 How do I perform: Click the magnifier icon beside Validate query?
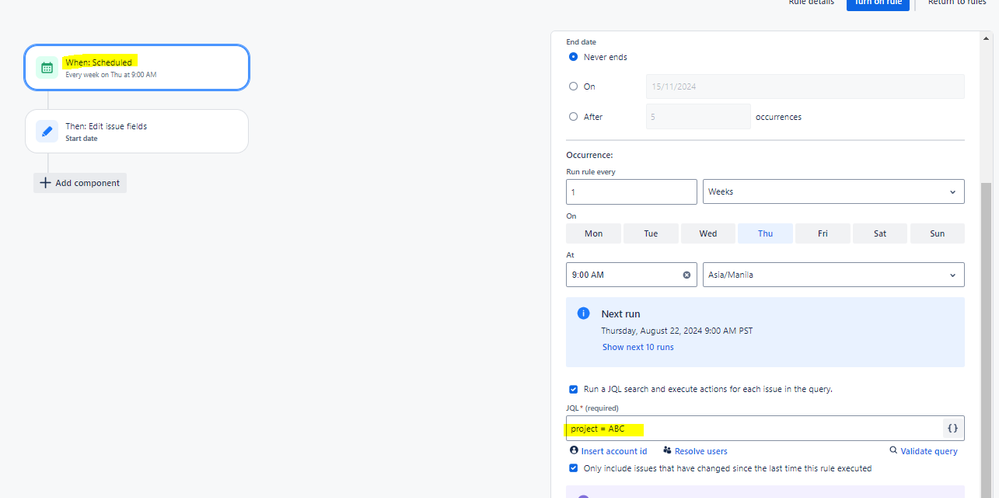click(x=893, y=451)
